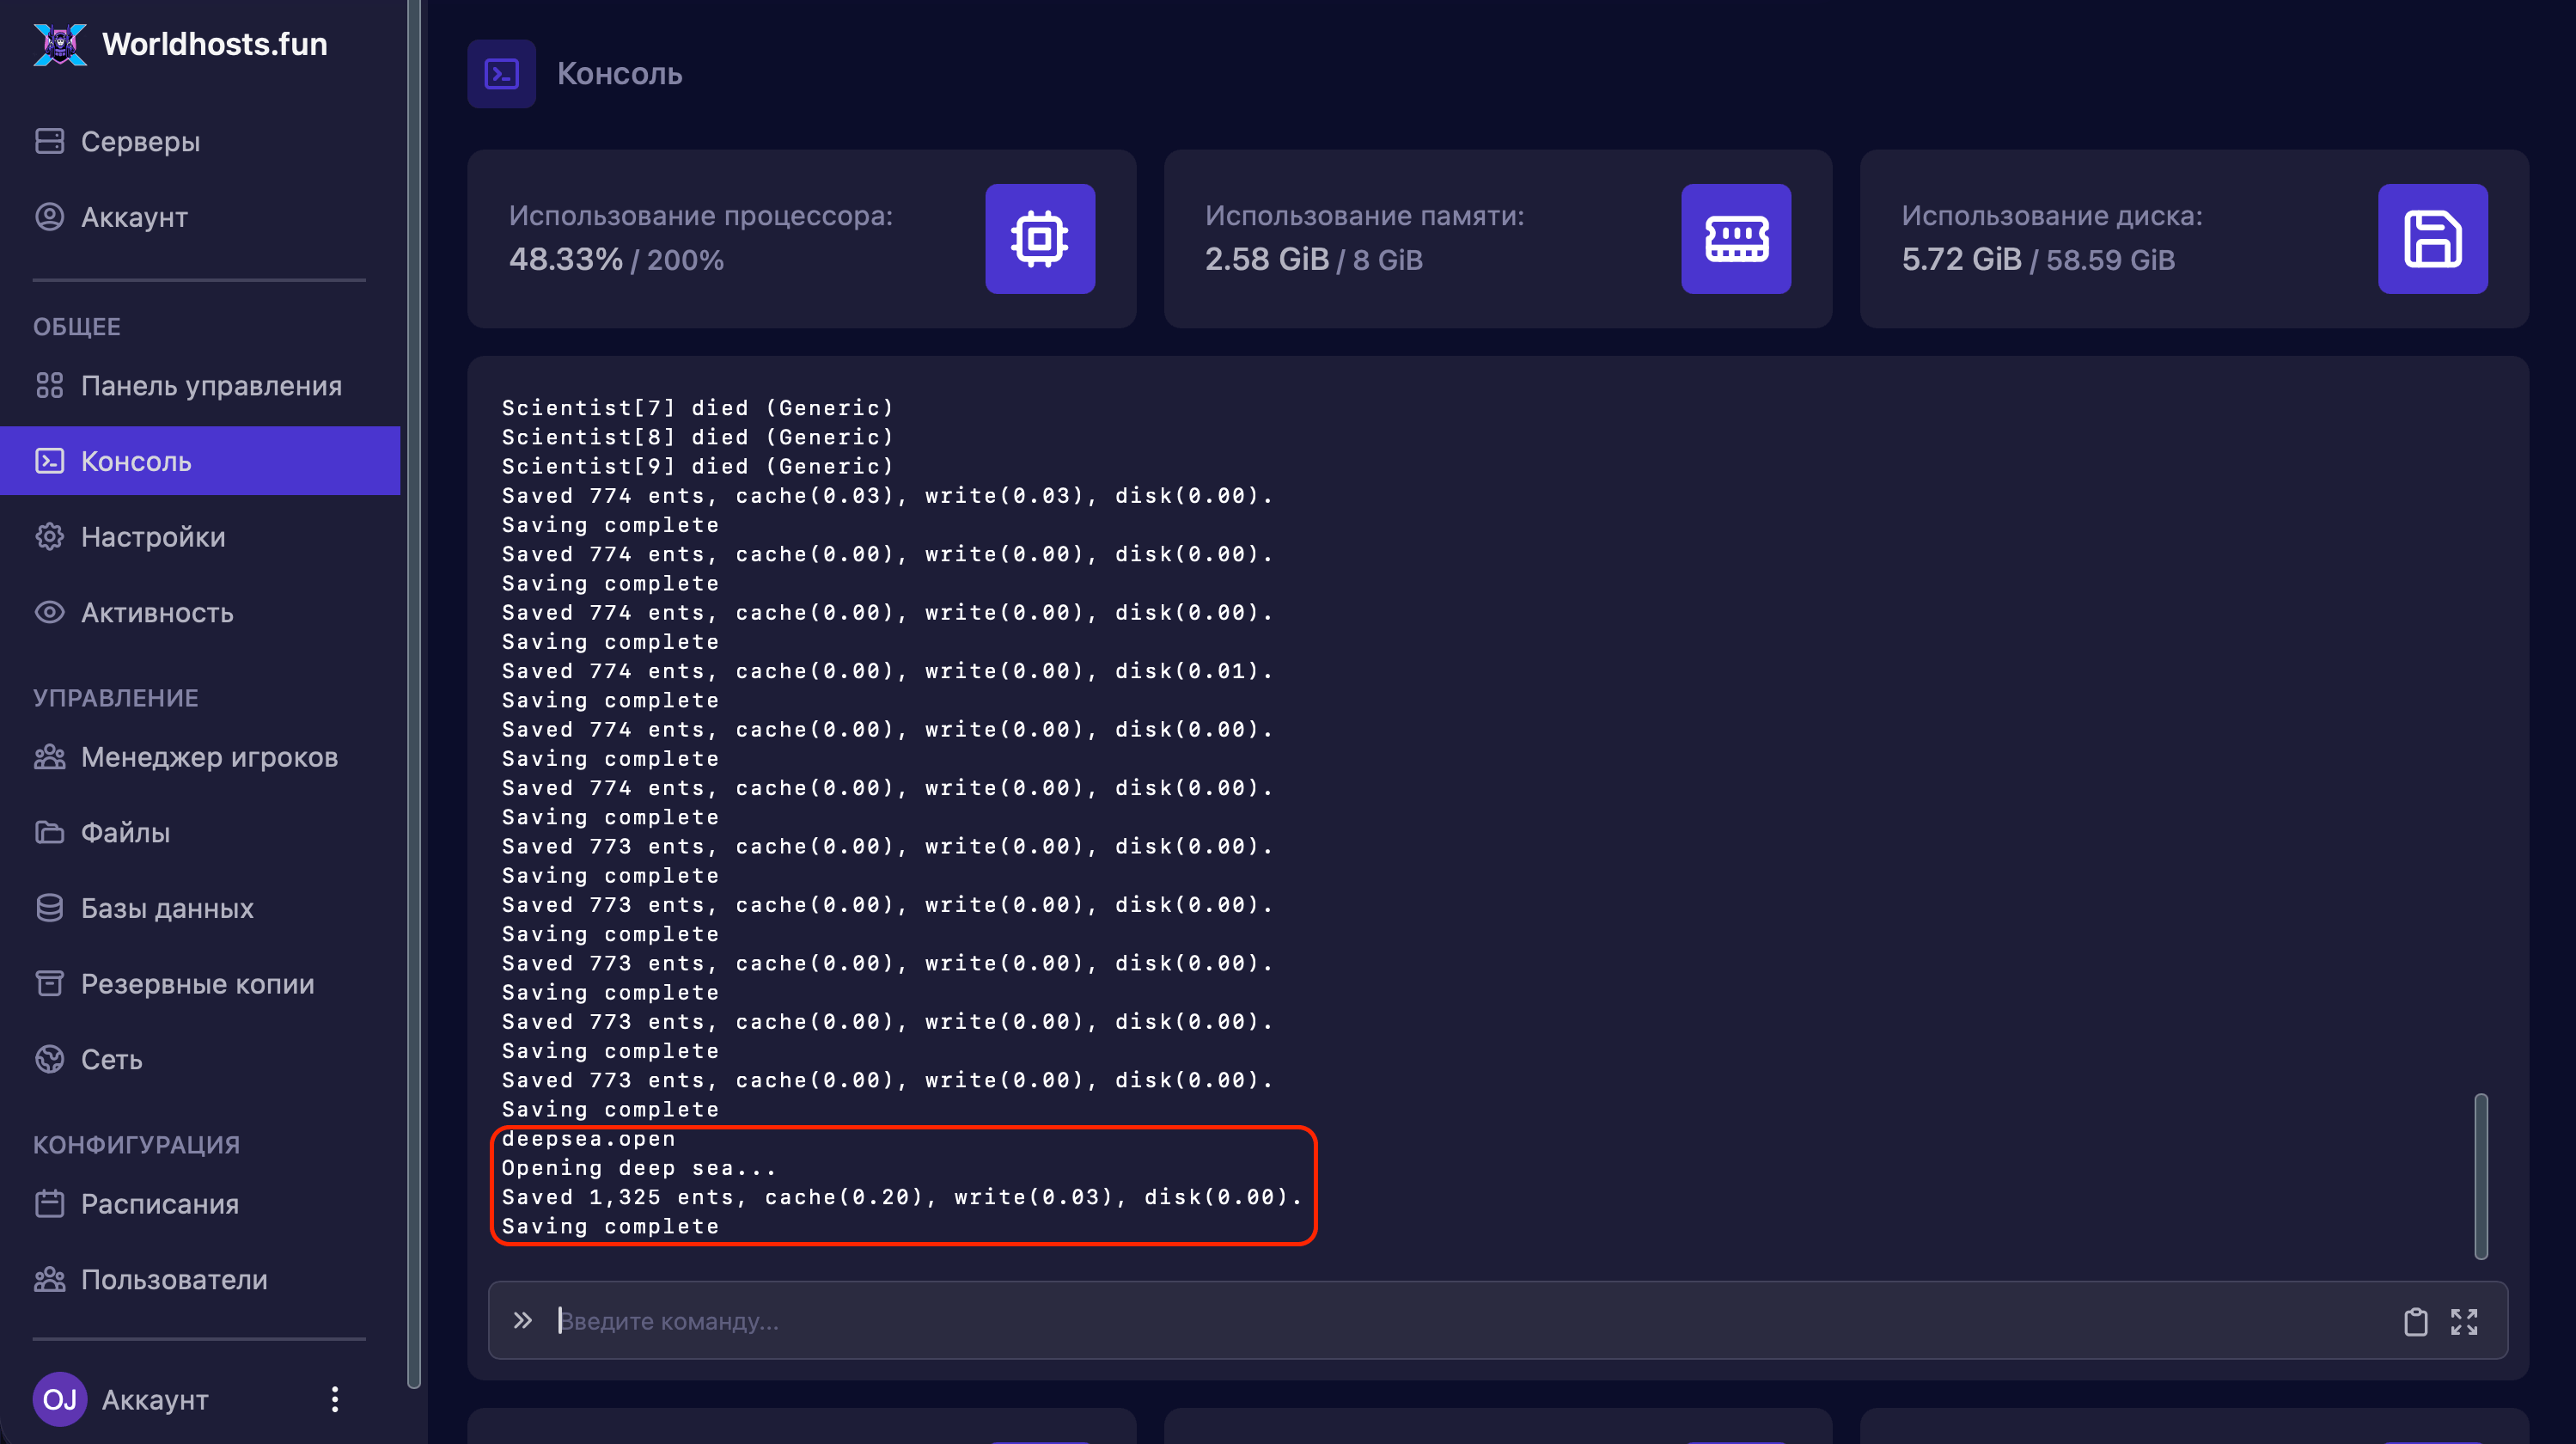Click the OJ account avatar
The image size is (2576, 1444).
point(60,1399)
